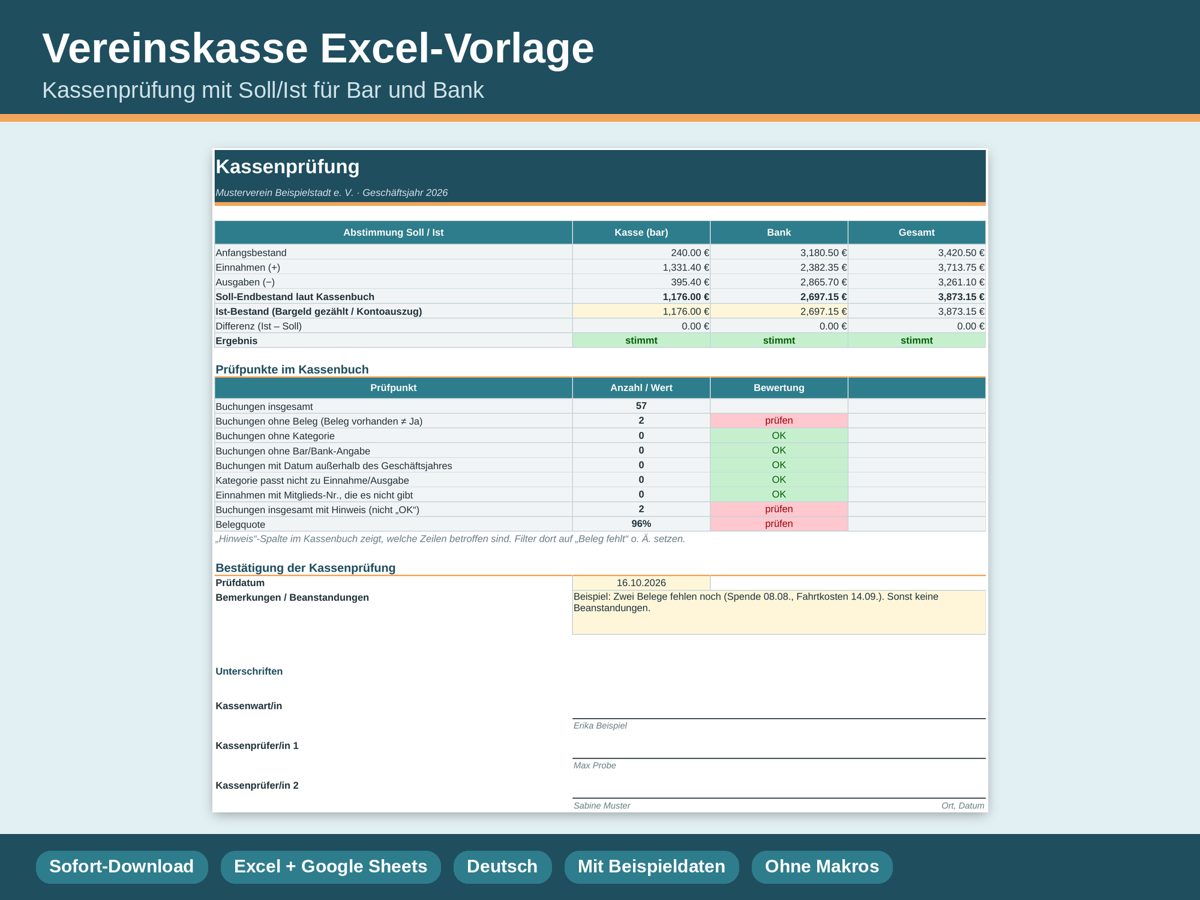Select the Ausgaben value 395.40 €
1200x900 pixels.
click(x=690, y=282)
